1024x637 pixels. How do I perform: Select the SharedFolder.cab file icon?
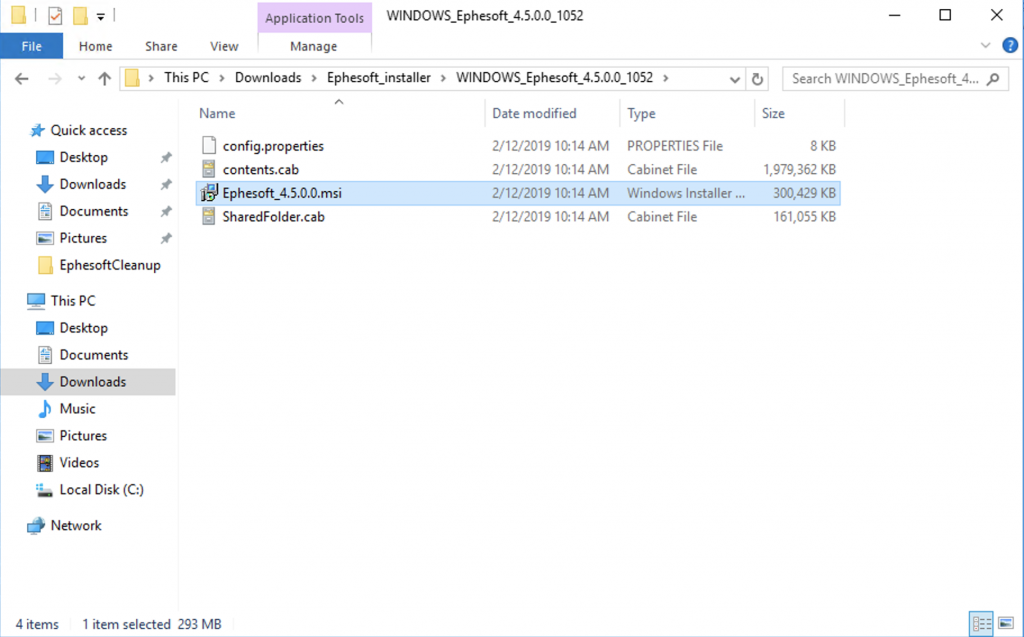coord(208,216)
